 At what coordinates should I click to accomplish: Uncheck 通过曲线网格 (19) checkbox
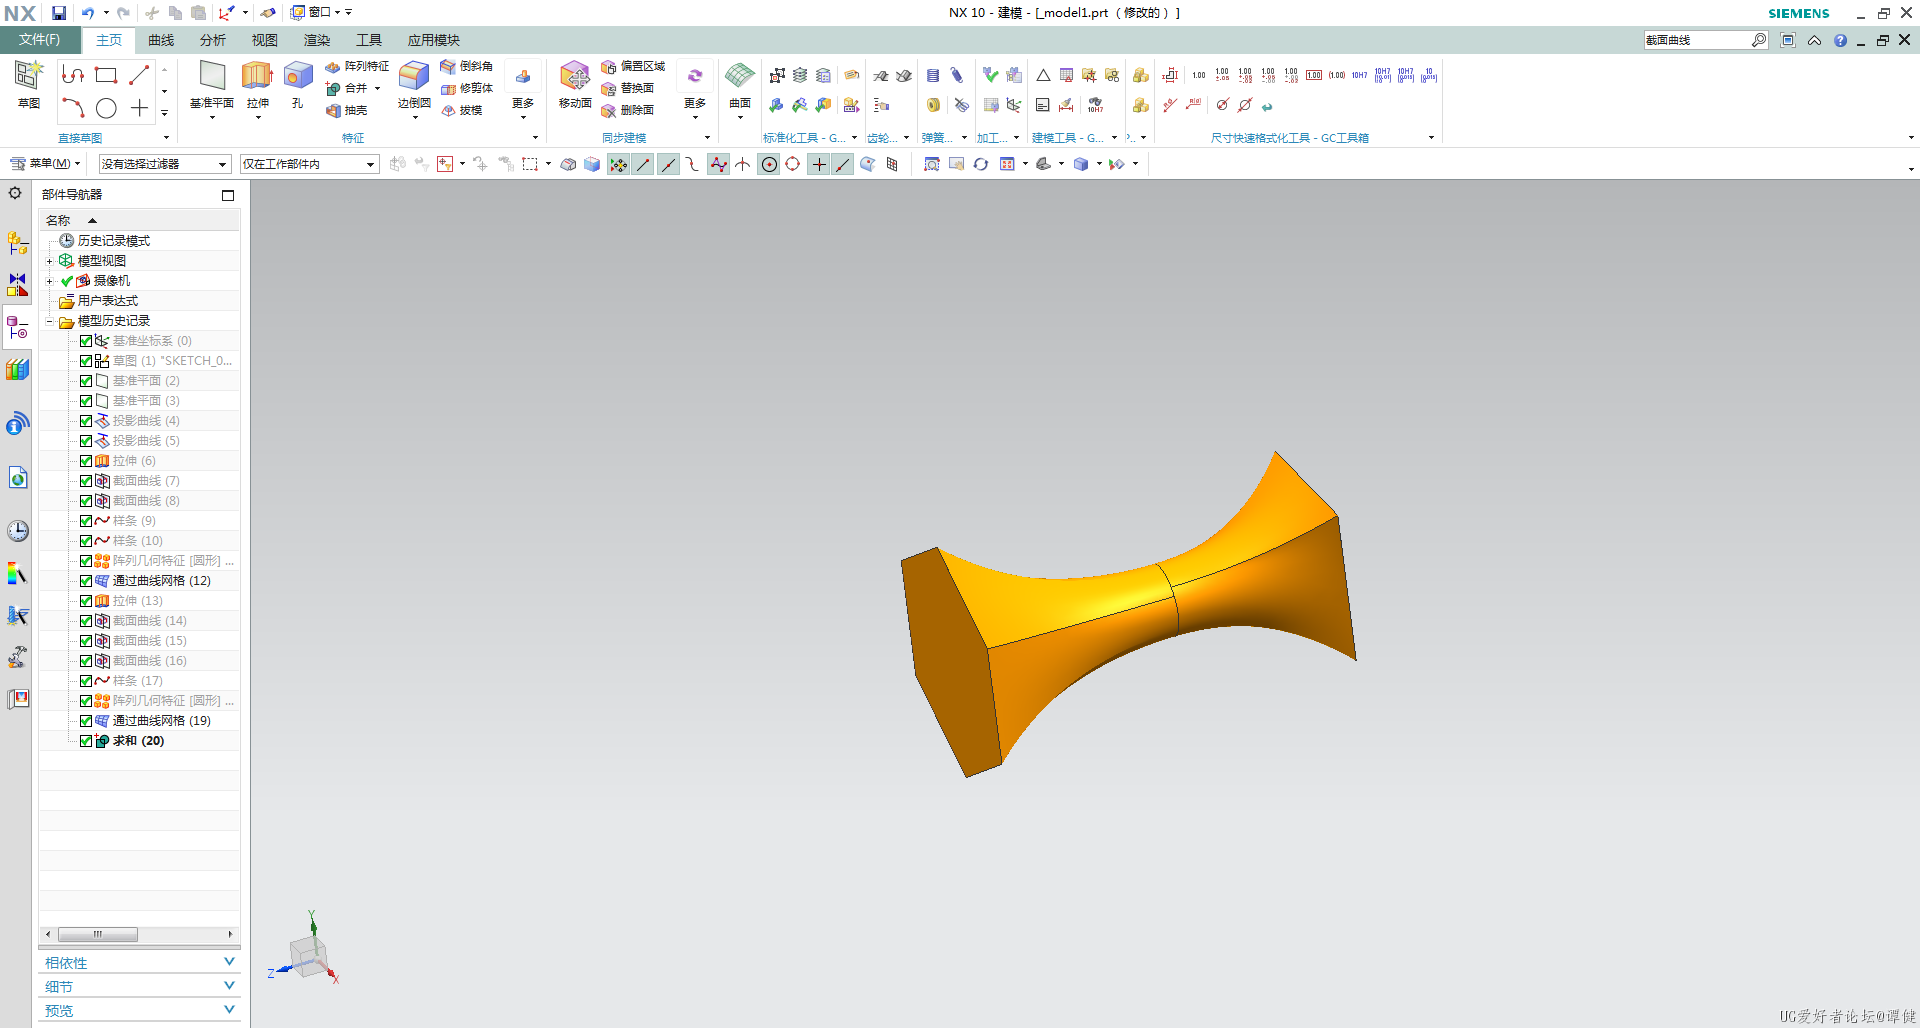86,721
